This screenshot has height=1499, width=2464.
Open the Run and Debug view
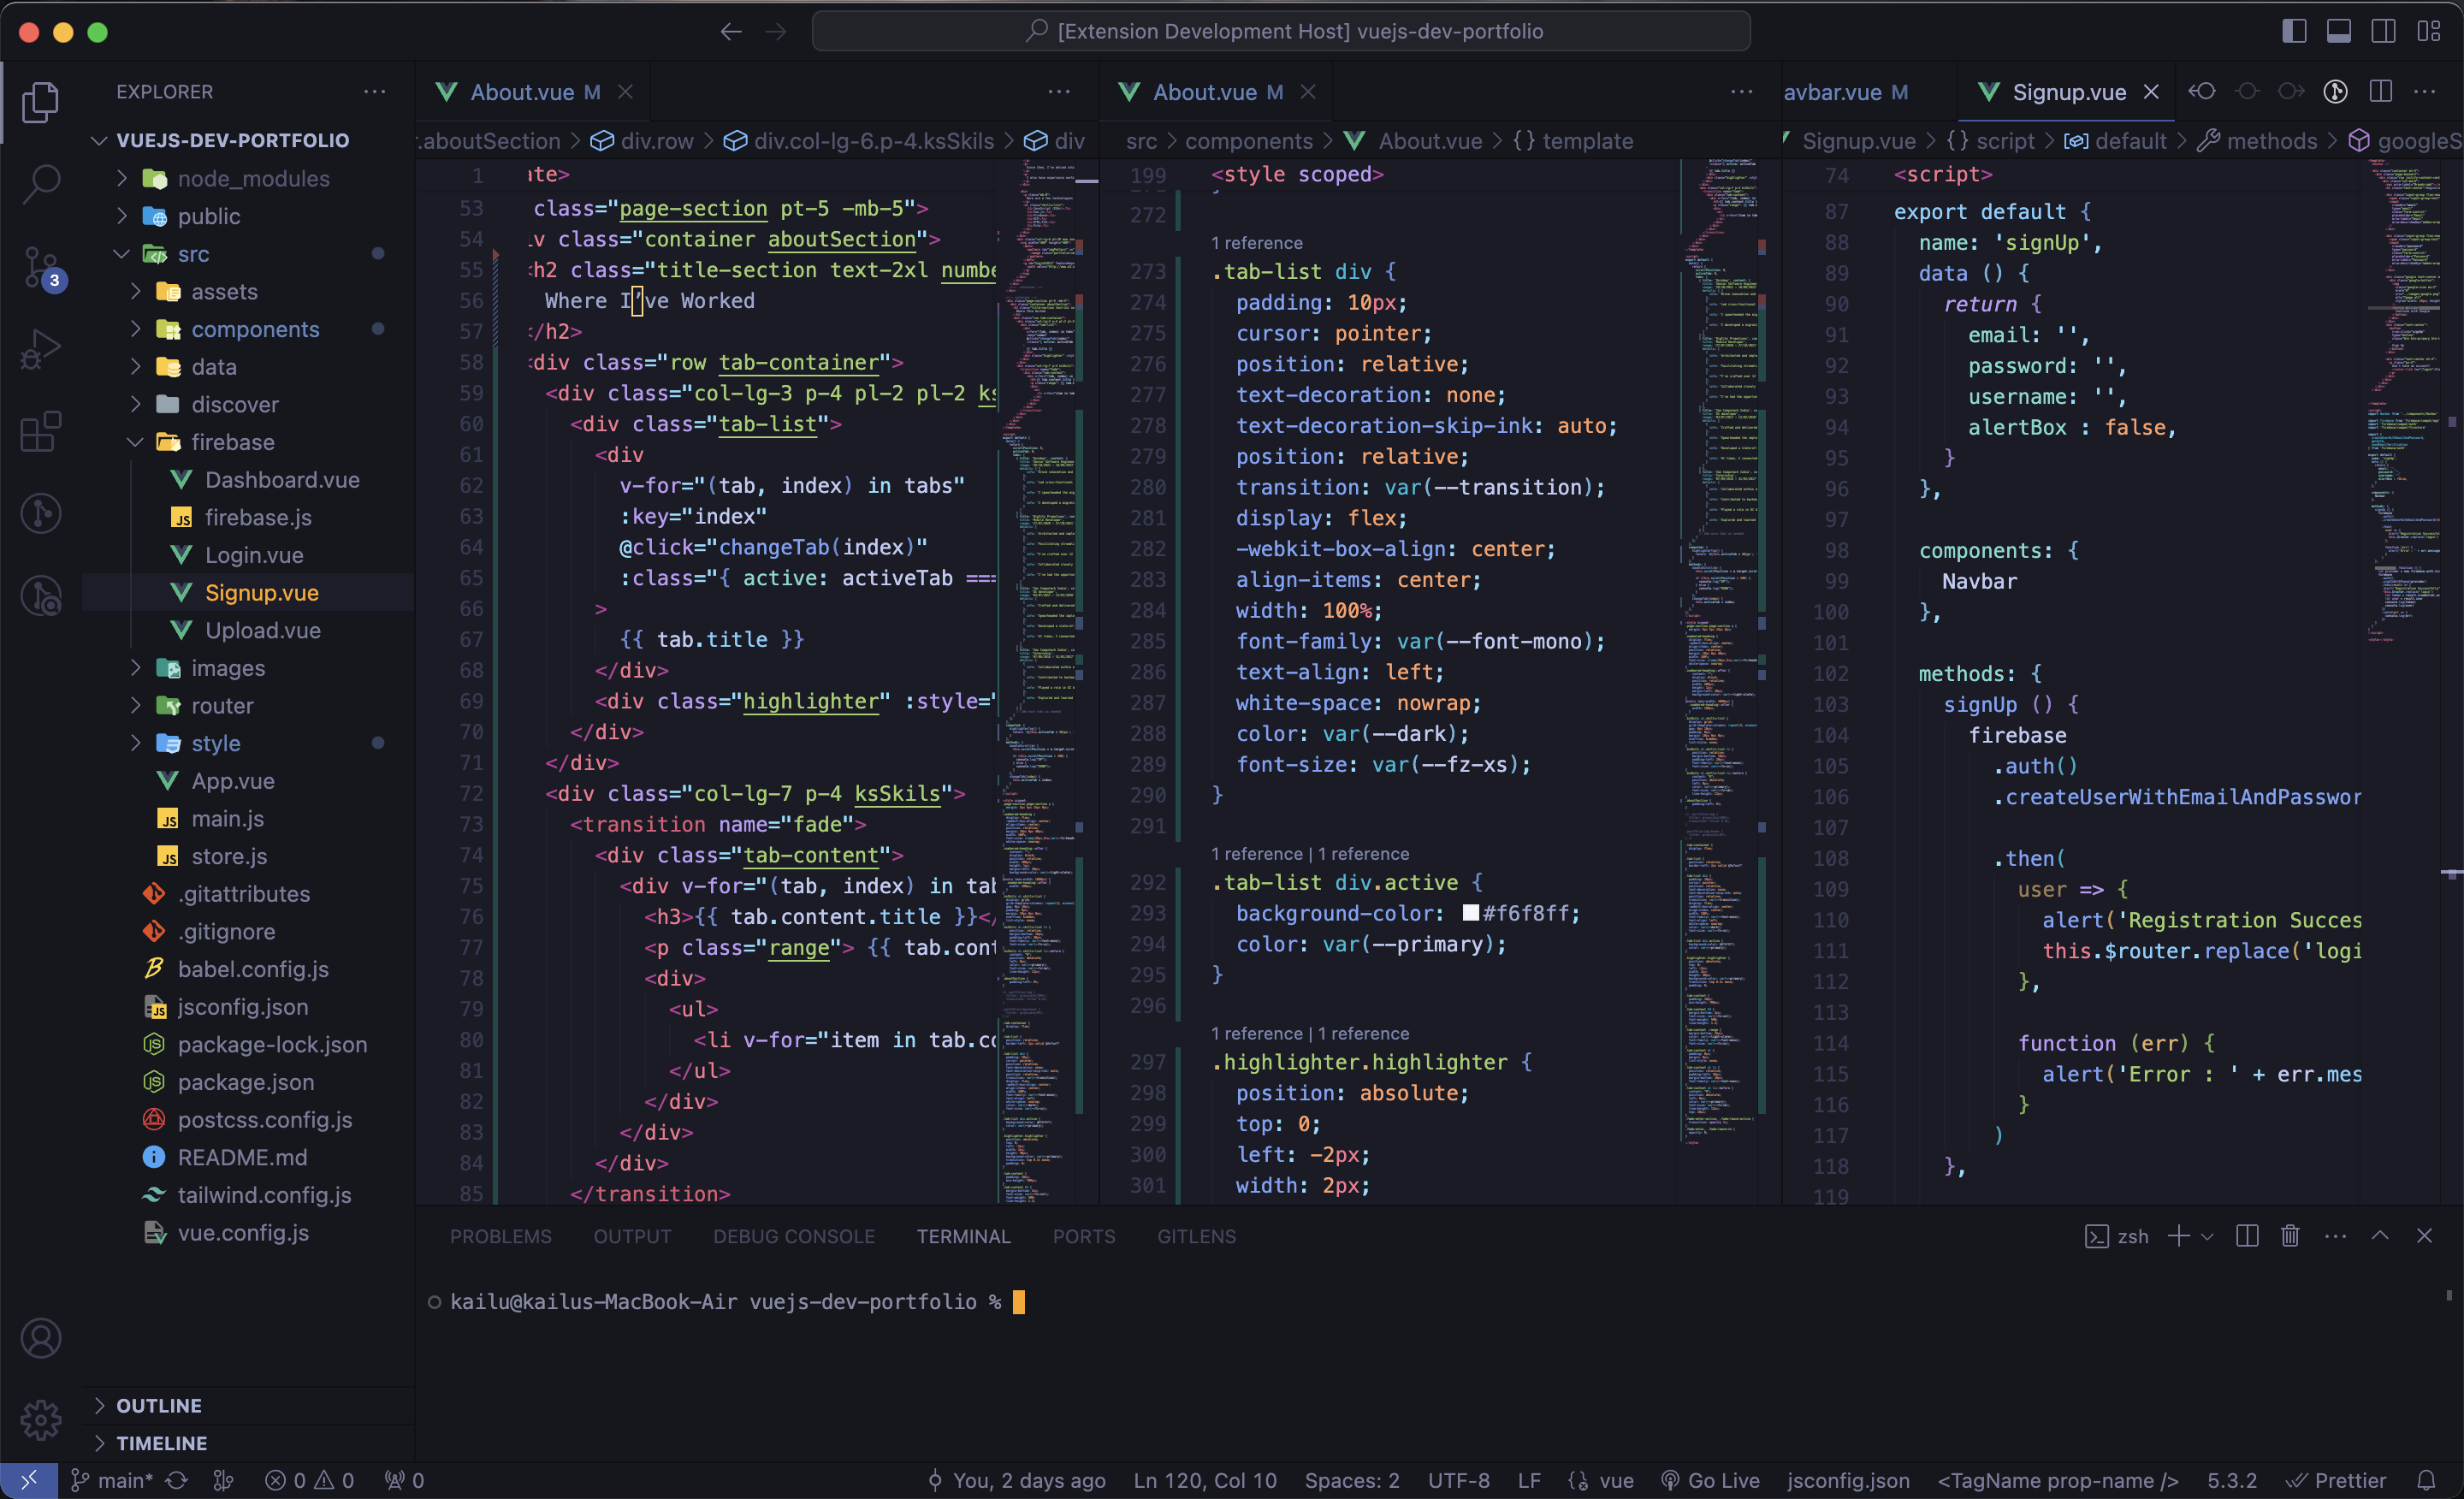coord(41,349)
